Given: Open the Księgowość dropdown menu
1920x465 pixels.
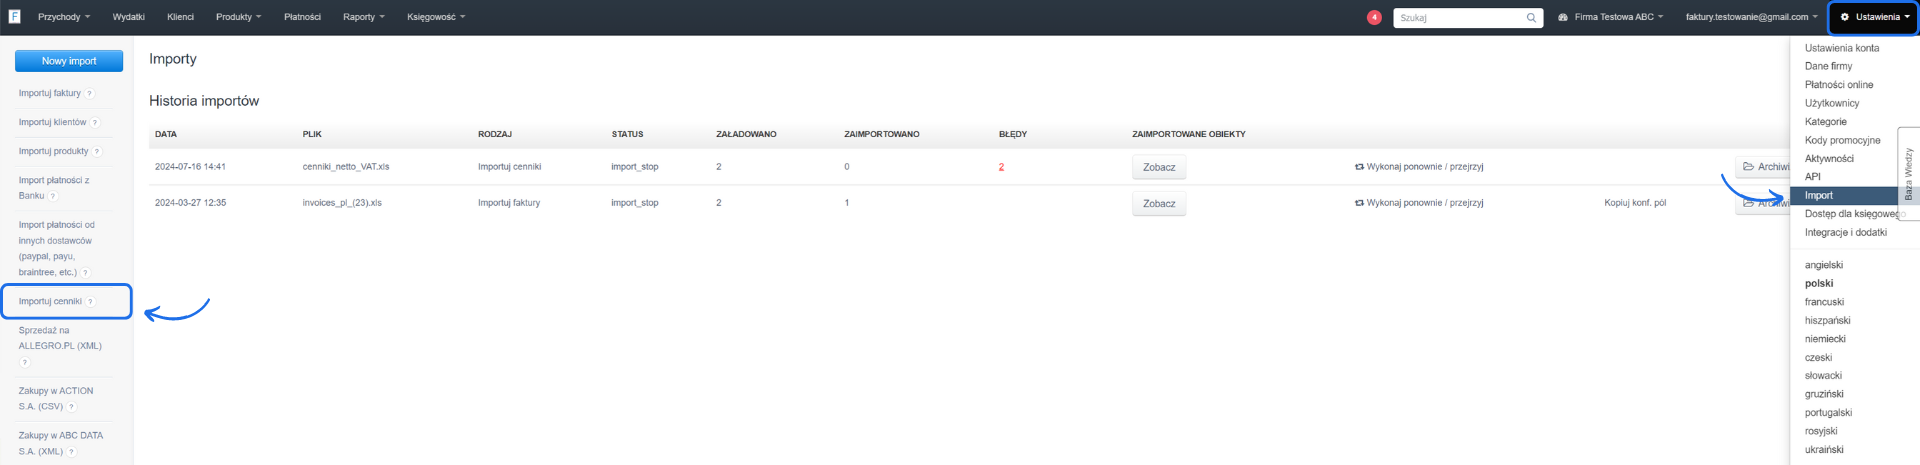Looking at the screenshot, I should pyautogui.click(x=436, y=17).
